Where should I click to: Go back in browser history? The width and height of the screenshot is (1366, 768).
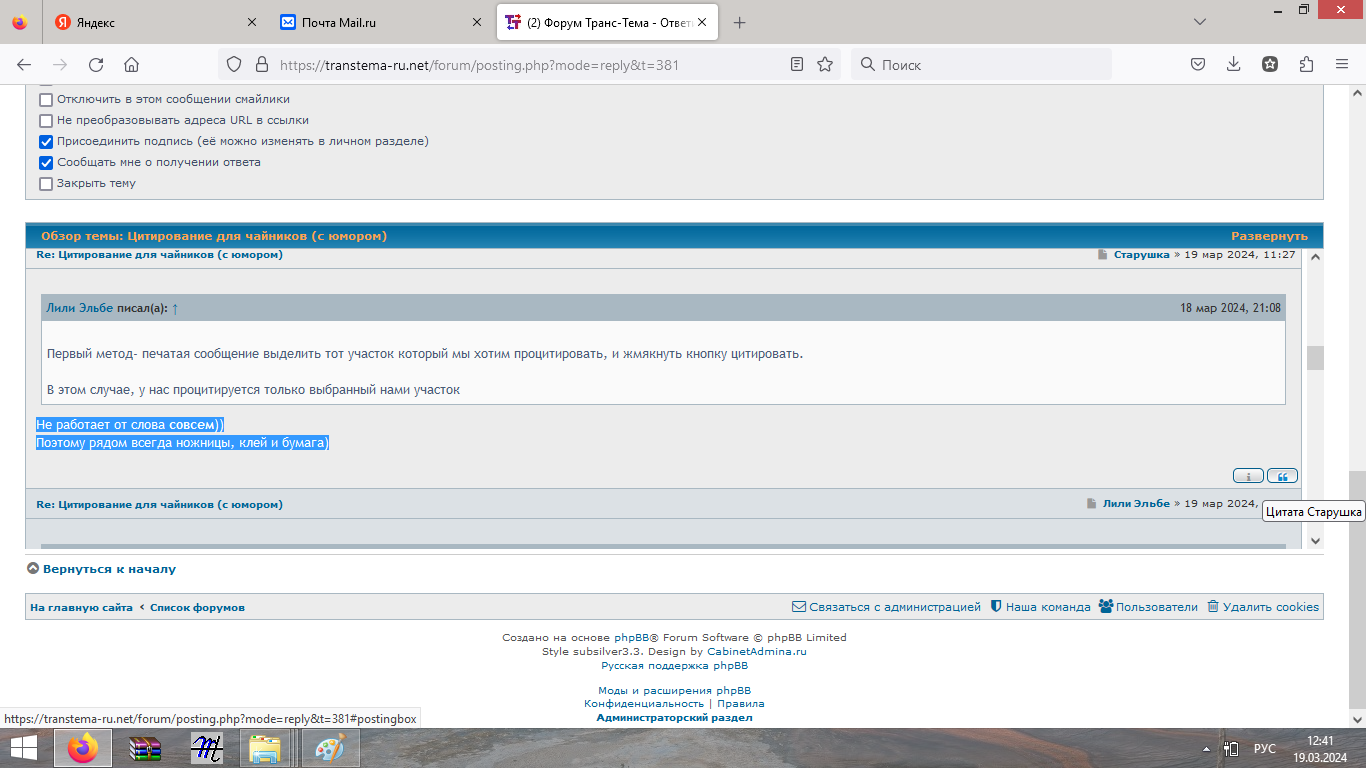coord(24,64)
